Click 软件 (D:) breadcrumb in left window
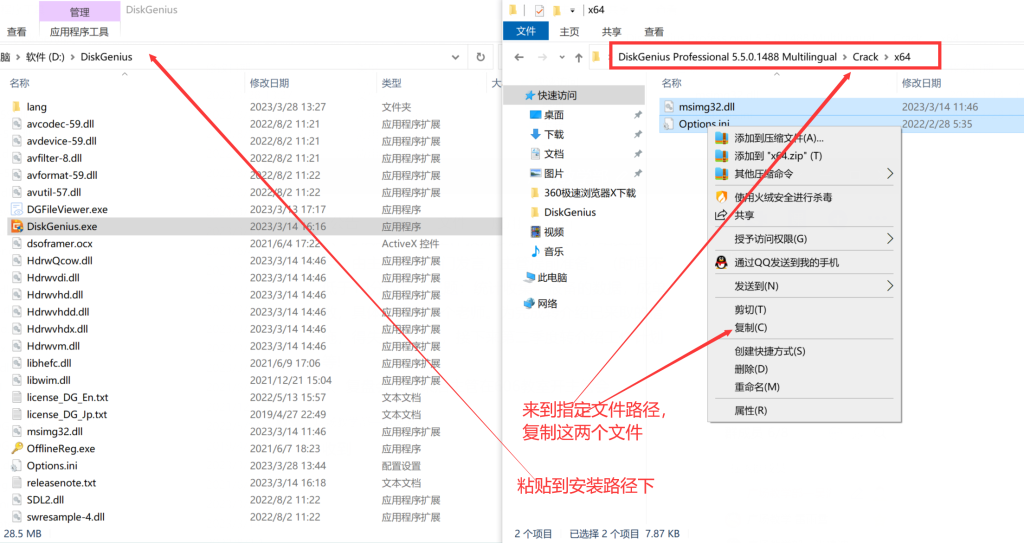 [x=45, y=57]
